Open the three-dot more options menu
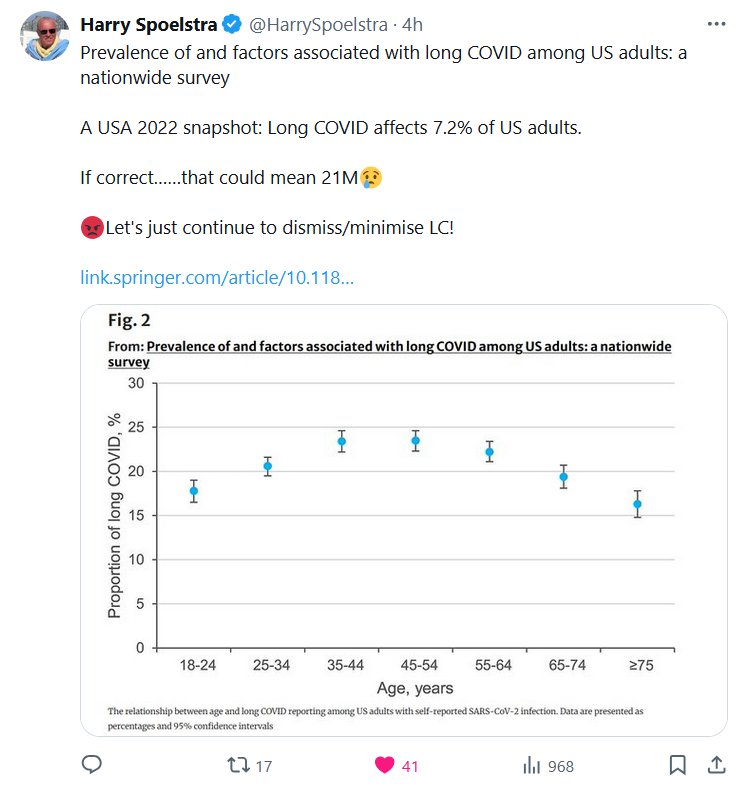This screenshot has width=742, height=790. pos(716,23)
